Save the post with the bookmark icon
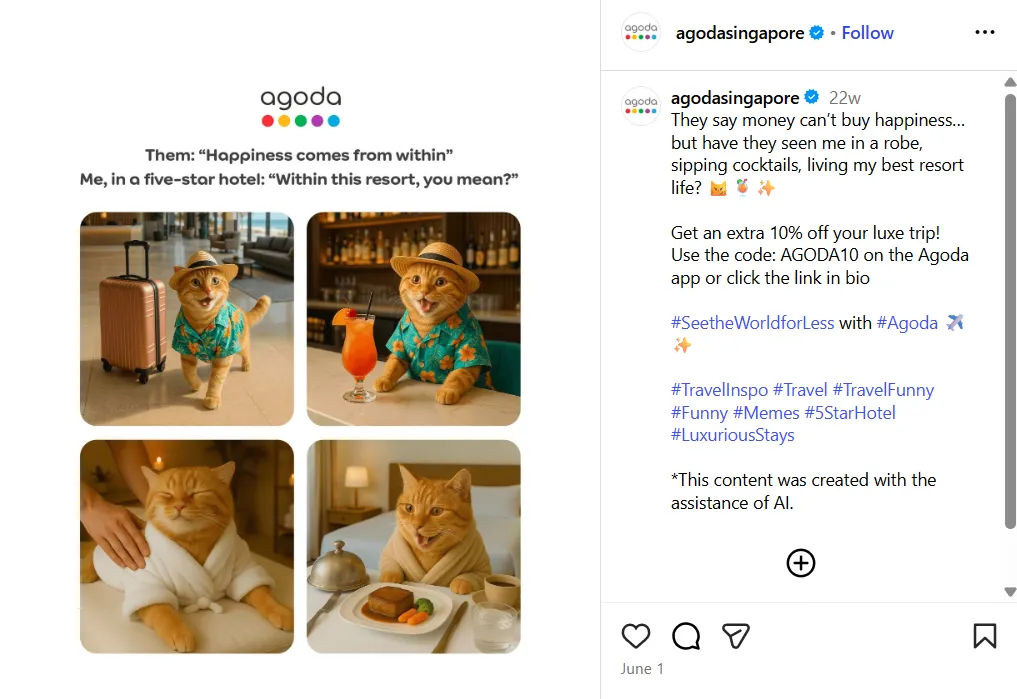 coord(984,636)
